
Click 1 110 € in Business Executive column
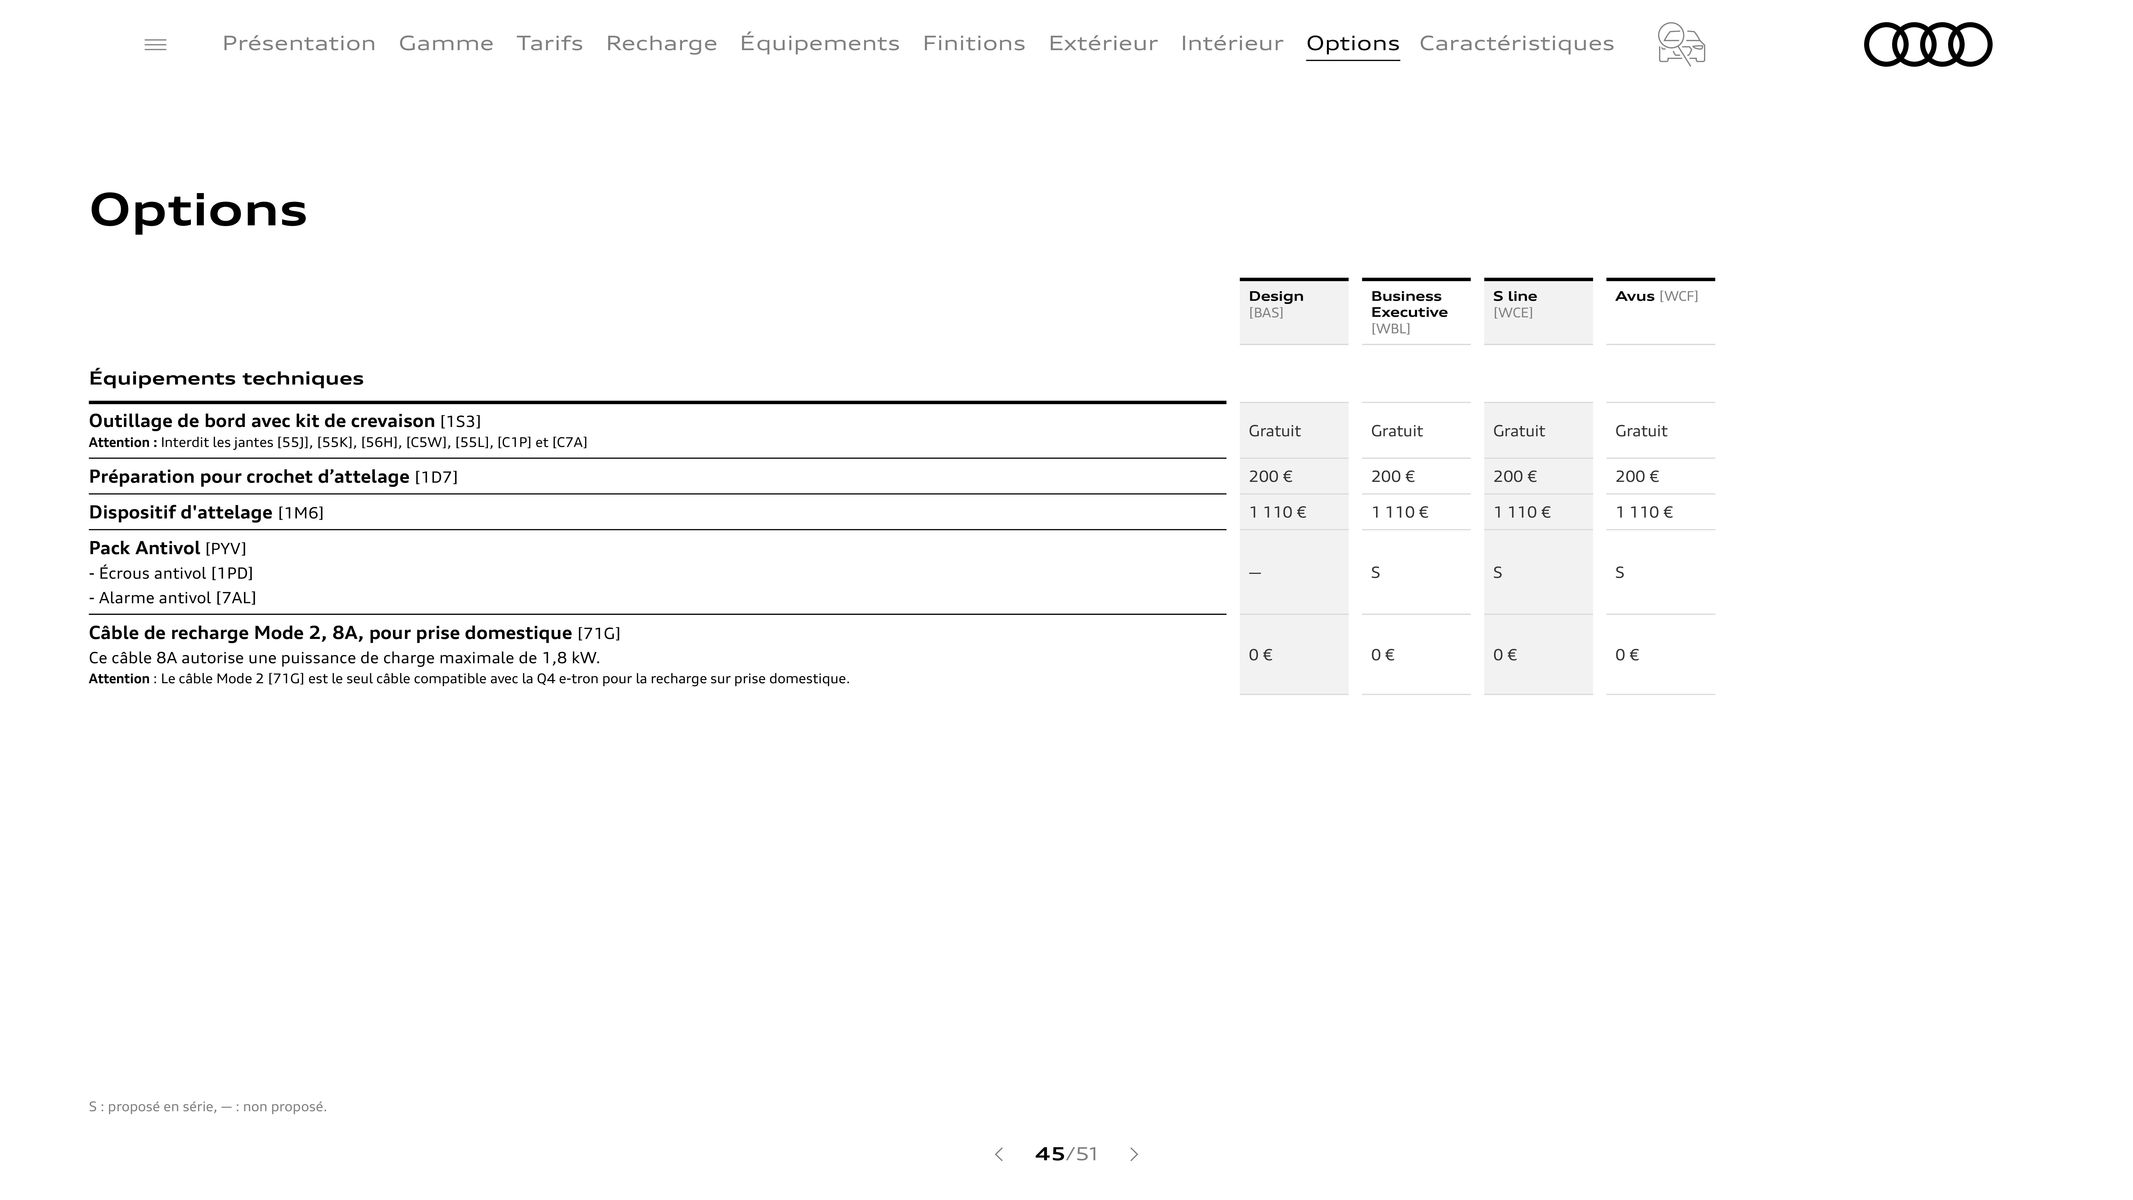(x=1399, y=512)
